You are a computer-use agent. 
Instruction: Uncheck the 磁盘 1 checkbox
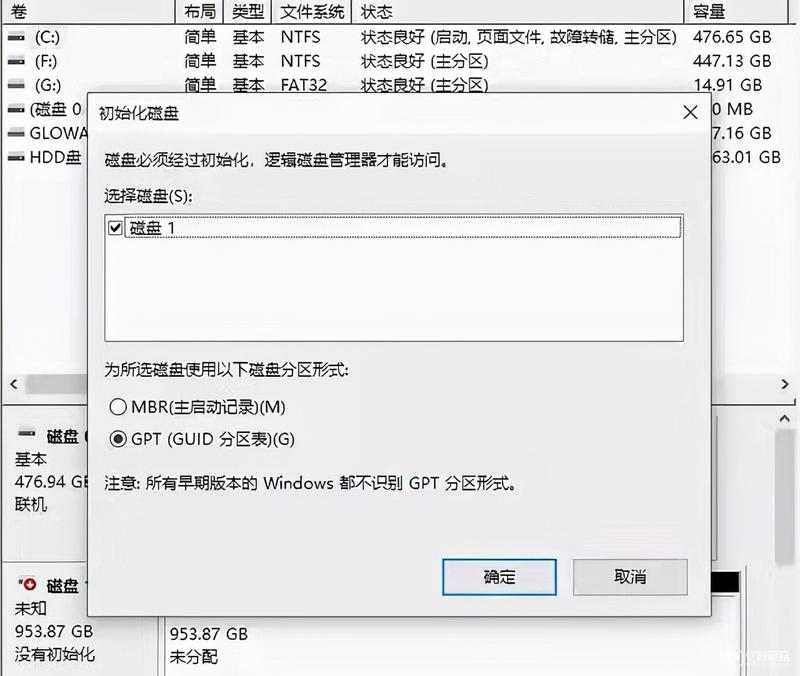[115, 228]
